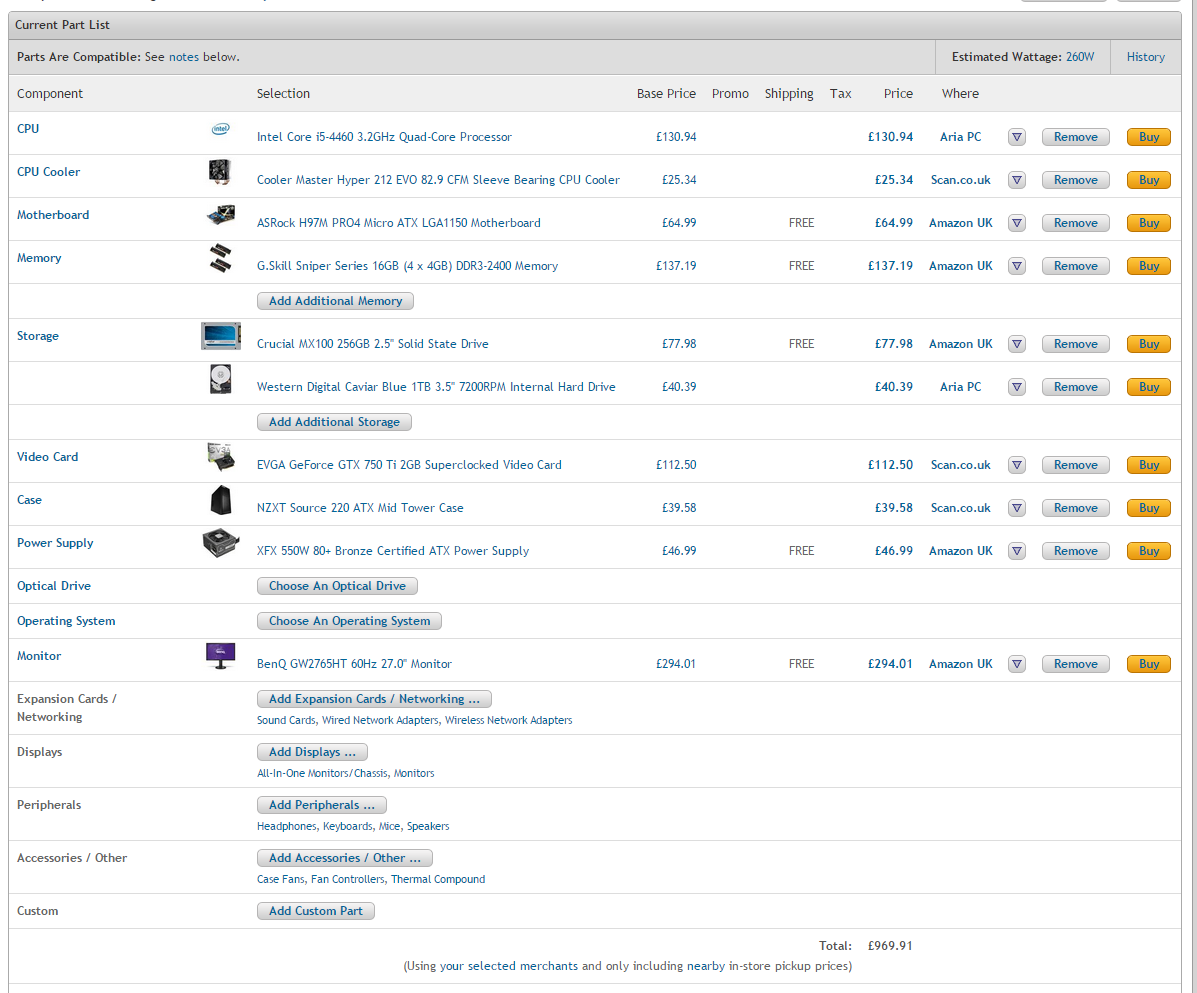Click the G.Skill memory thumbnail image
This screenshot has height=993, width=1197.
pyautogui.click(x=221, y=258)
